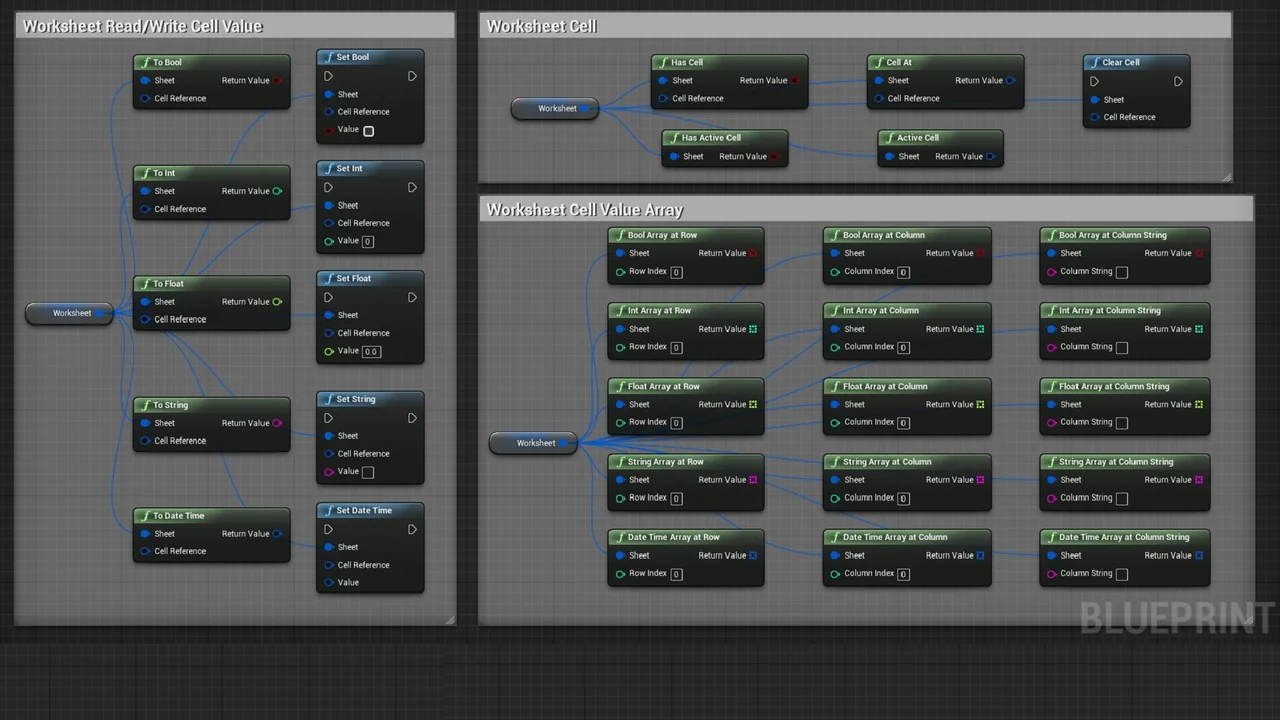Viewport: 1280px width, 720px height.
Task: Click the Sheet pin on Has Cell node
Action: click(662, 81)
